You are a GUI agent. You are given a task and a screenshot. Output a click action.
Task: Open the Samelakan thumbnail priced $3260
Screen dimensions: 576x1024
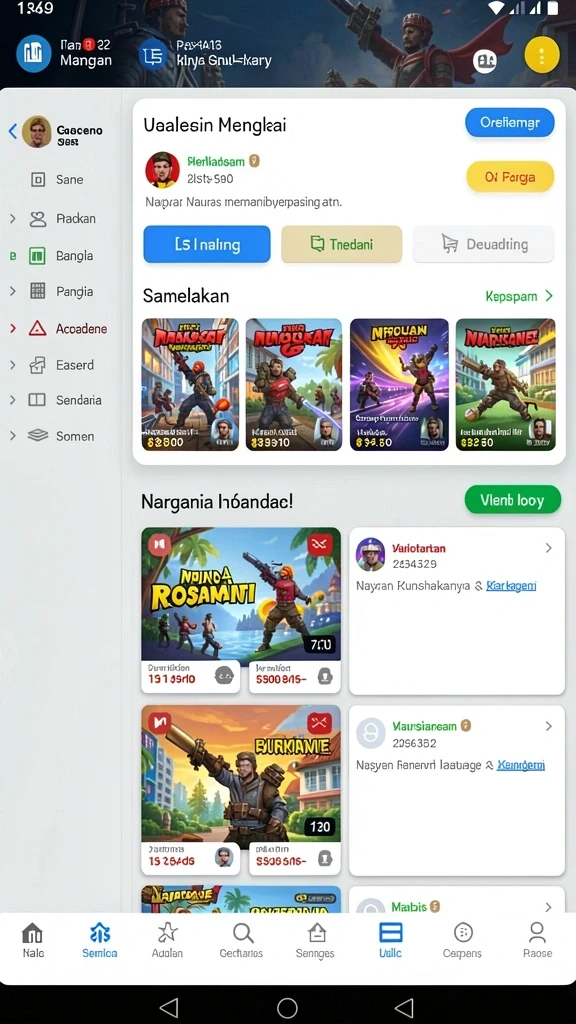505,385
